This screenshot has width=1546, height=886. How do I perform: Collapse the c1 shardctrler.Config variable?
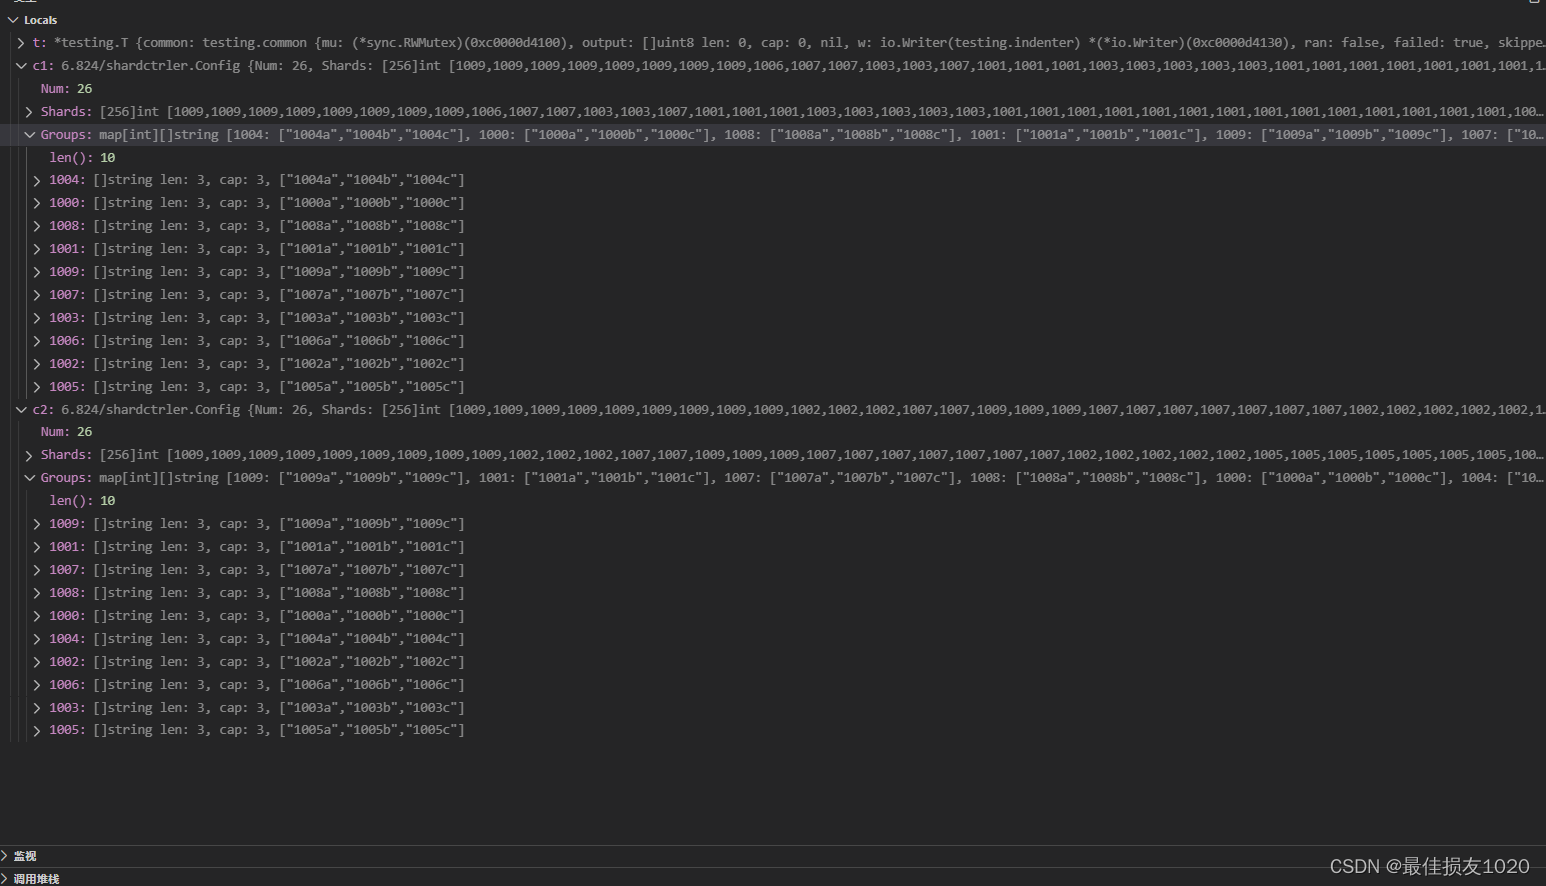pos(21,66)
